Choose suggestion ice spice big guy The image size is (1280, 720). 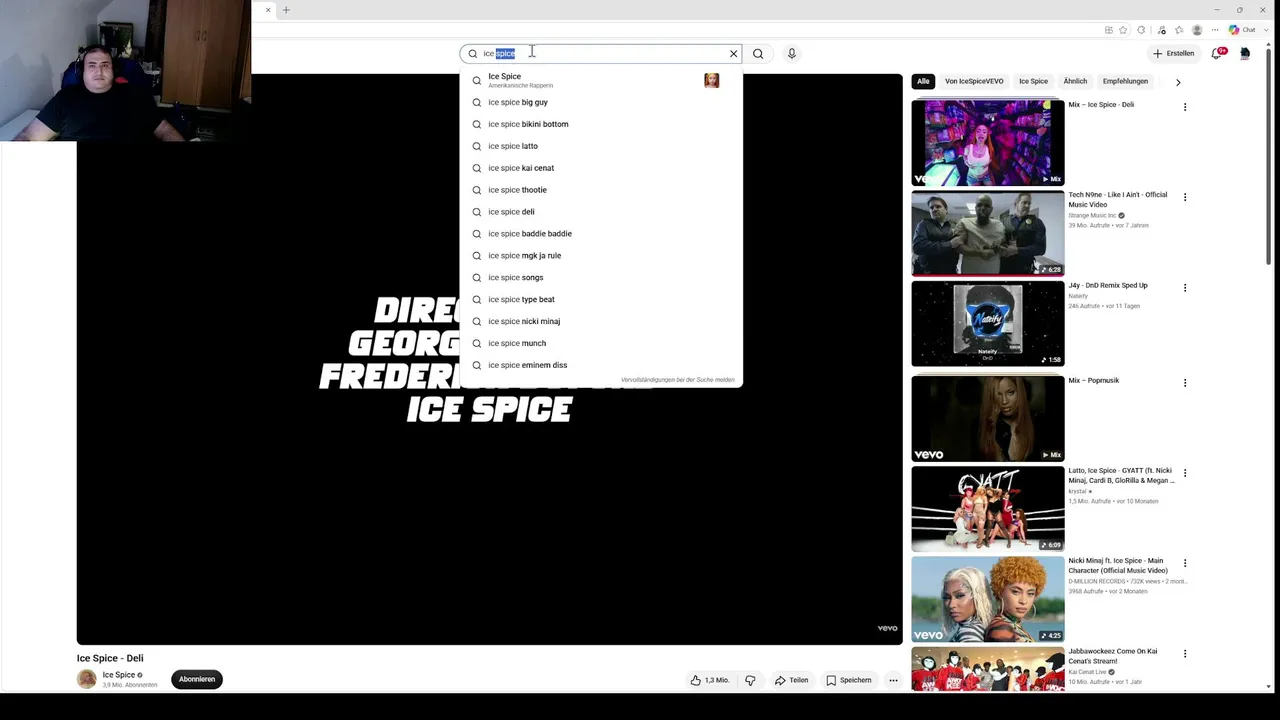[x=601, y=102]
